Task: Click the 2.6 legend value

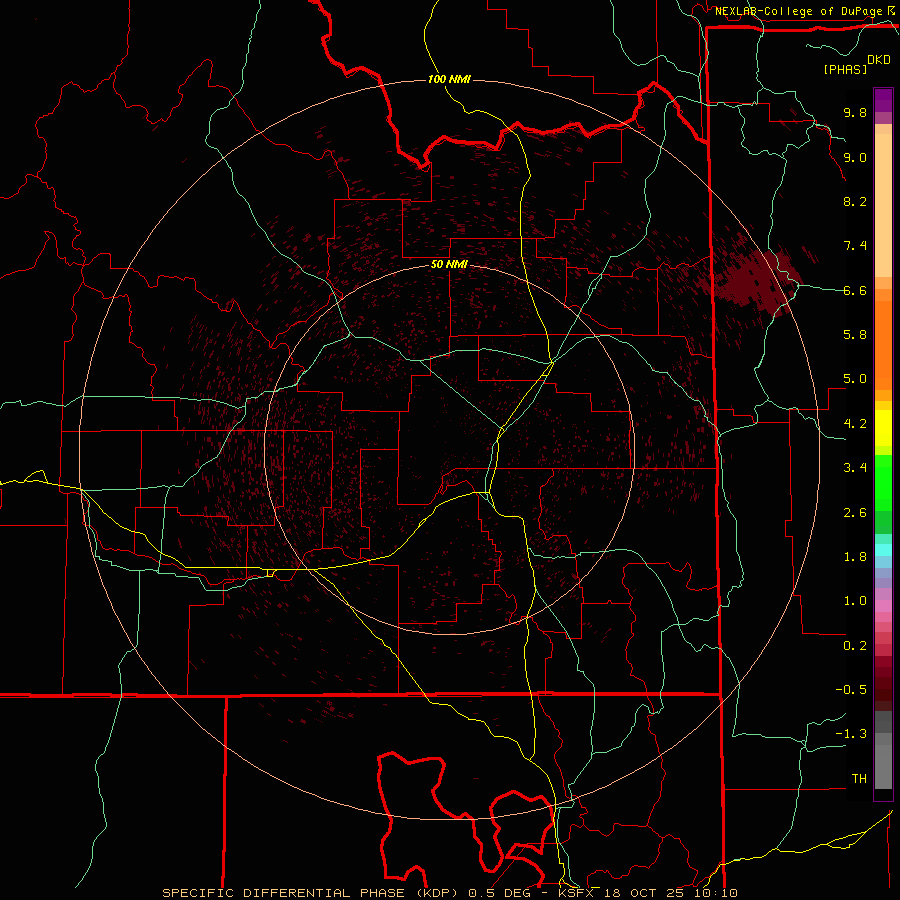Action: (x=855, y=513)
